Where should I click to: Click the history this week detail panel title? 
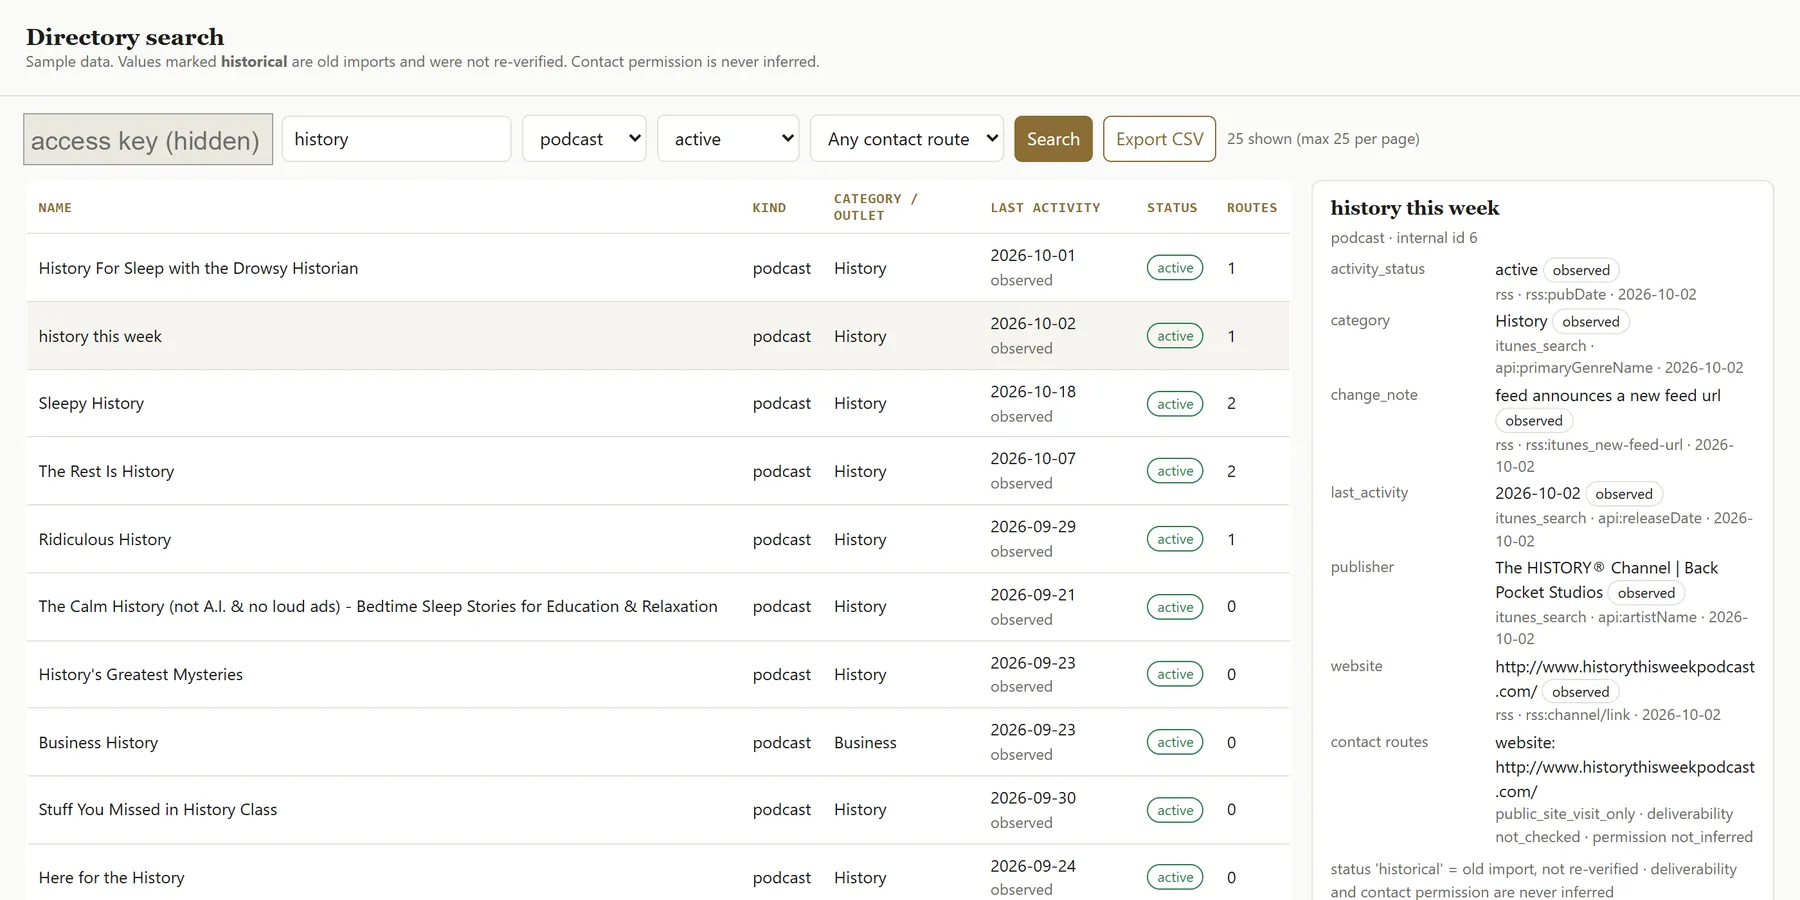tap(1414, 208)
